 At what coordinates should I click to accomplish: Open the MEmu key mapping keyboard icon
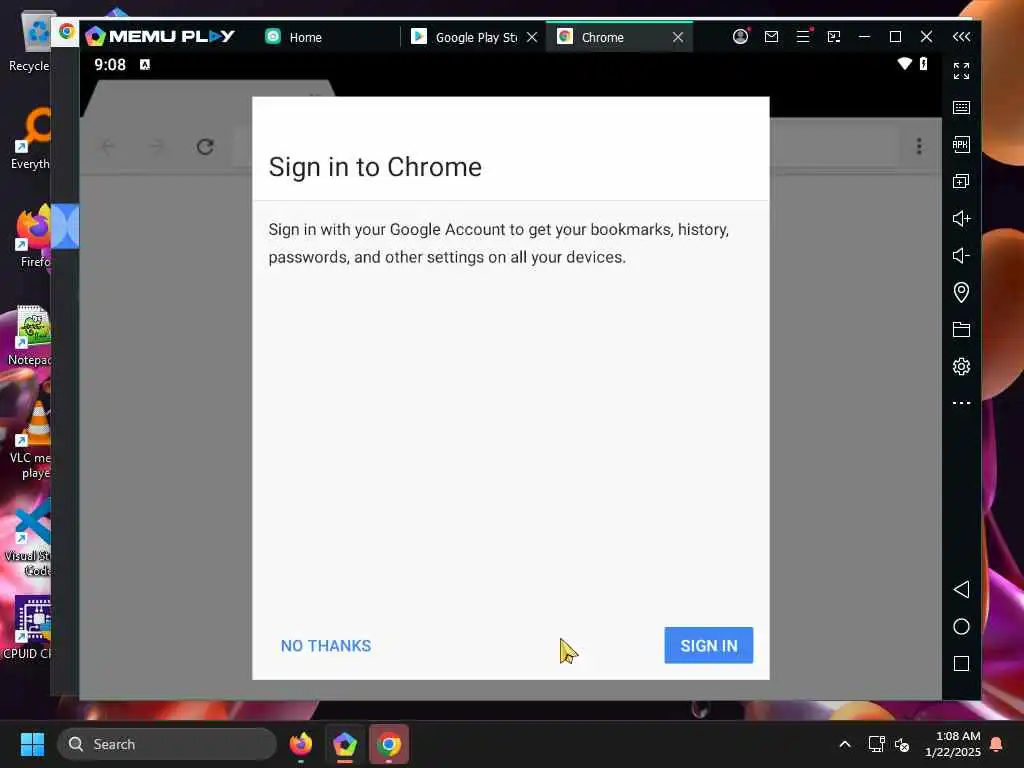[961, 107]
